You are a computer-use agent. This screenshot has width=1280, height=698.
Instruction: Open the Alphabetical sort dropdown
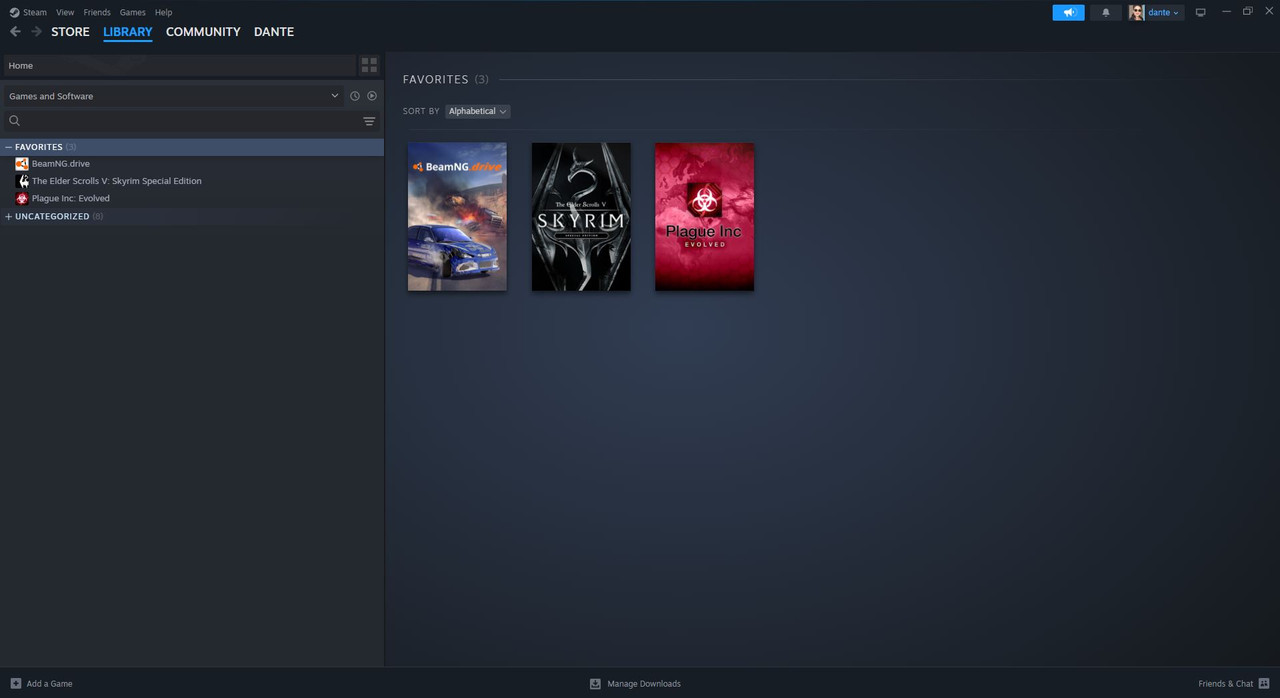coord(477,111)
